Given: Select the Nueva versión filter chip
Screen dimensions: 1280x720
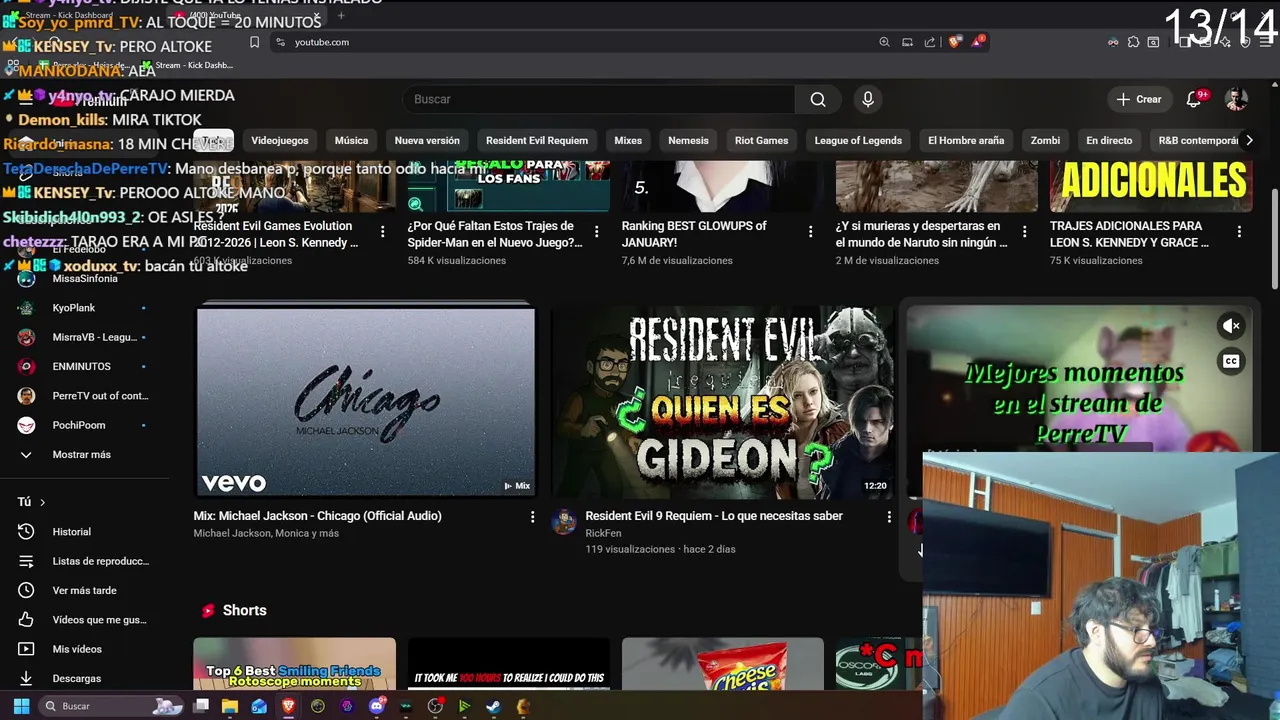Looking at the screenshot, I should coord(427,140).
